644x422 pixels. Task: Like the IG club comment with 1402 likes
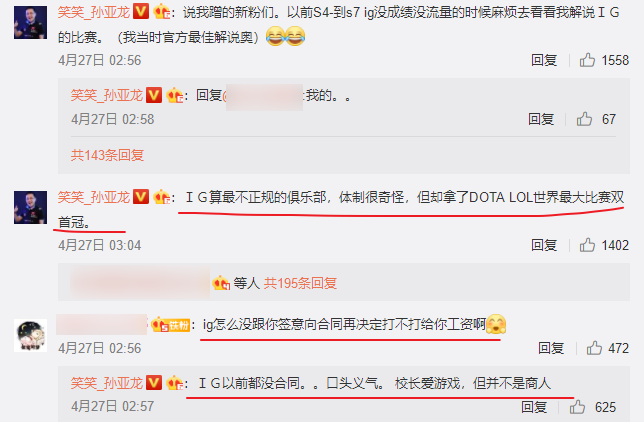click(x=587, y=245)
